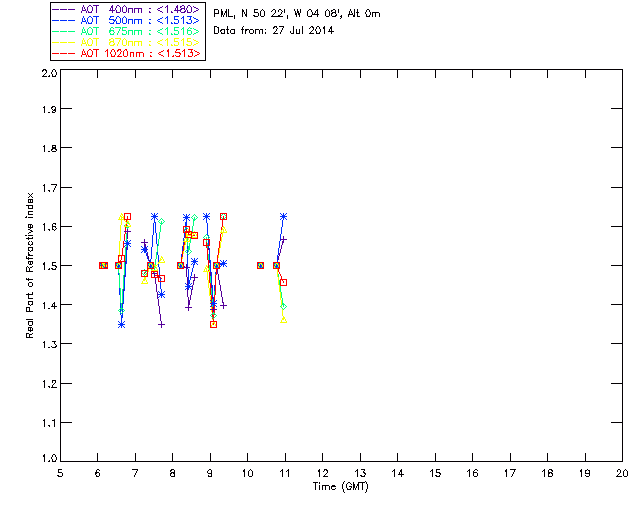Click the x-axis tick label 9
Screen dimensions: 640x512
tap(210, 473)
